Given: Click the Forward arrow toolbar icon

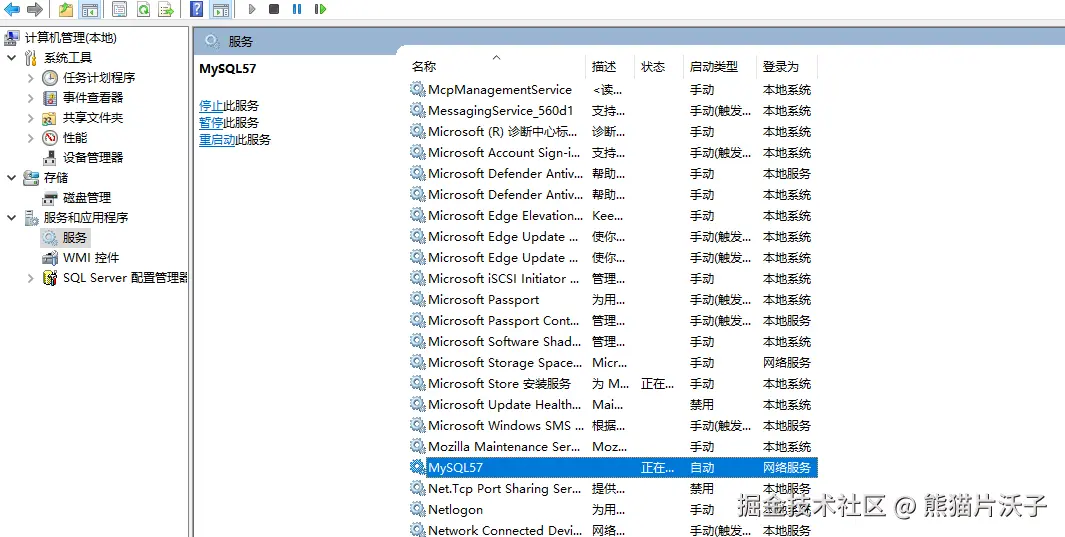Looking at the screenshot, I should [x=35, y=9].
